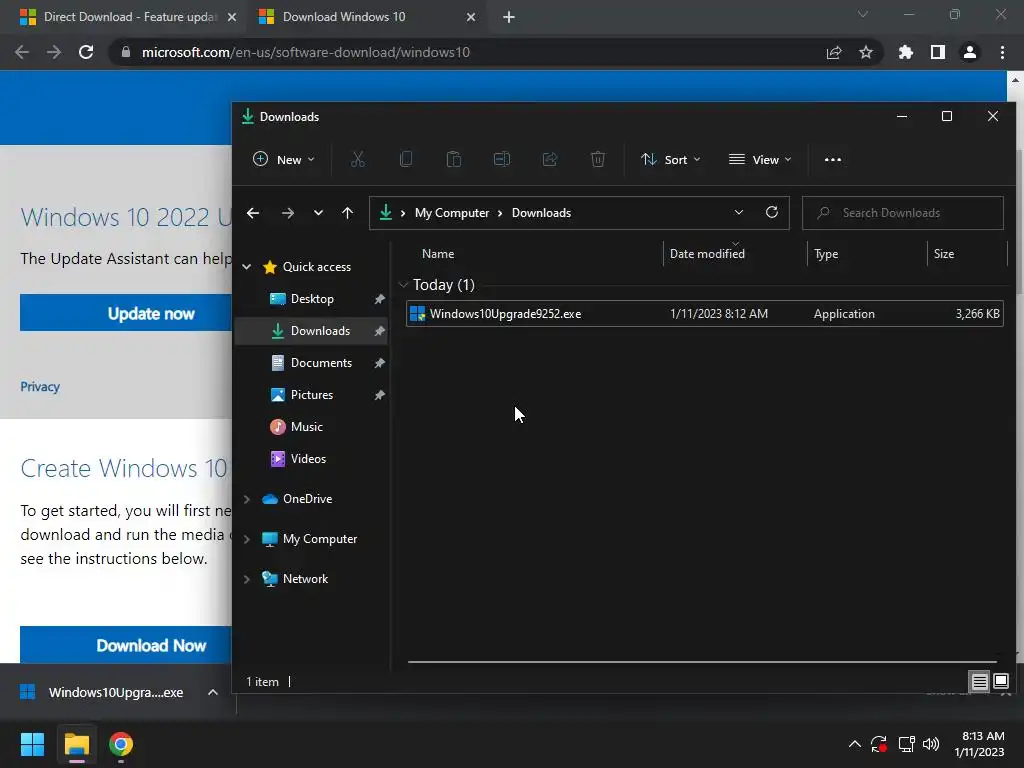Open the See more three-dots menu

(x=833, y=160)
